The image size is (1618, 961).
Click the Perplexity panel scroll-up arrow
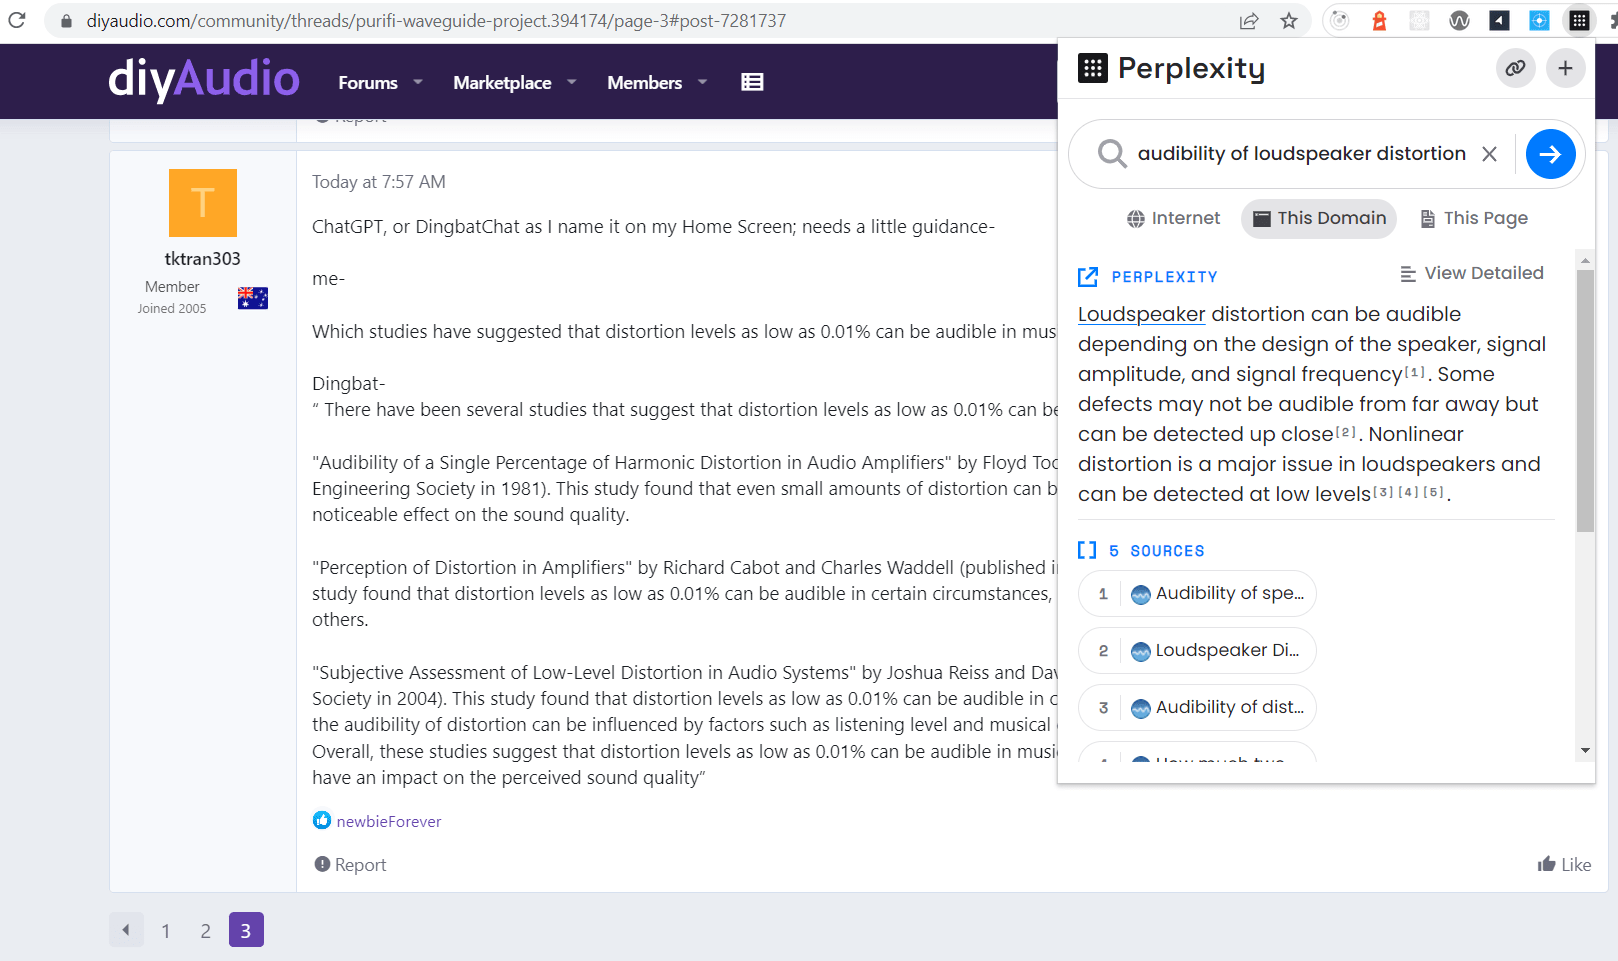1585,260
